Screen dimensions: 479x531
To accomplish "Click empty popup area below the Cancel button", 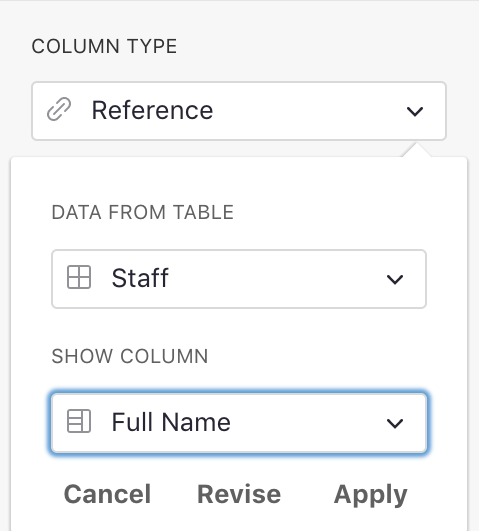I will (107, 520).
